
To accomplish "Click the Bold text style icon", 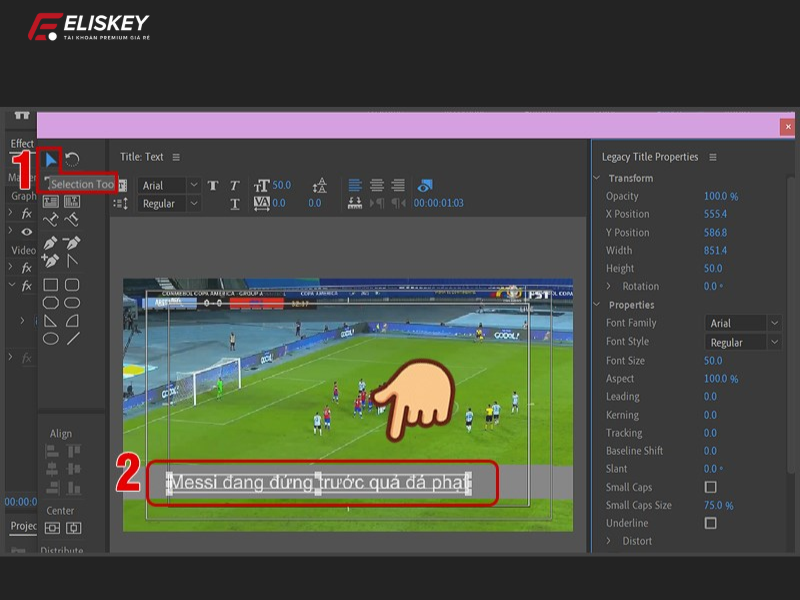I will tap(213, 186).
